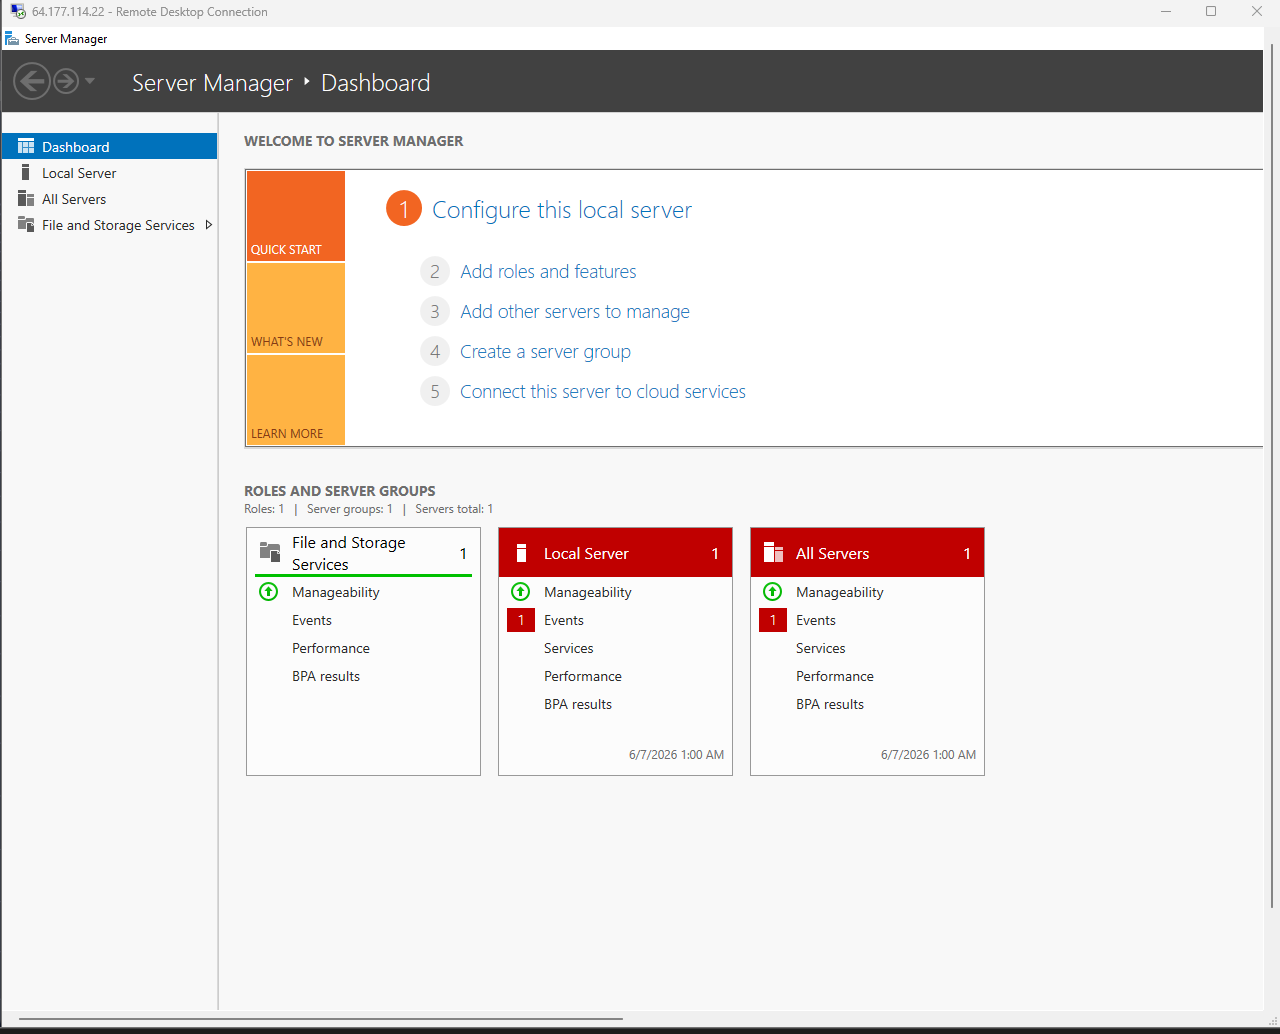Click the step 3 number circle
This screenshot has height=1034, width=1280.
coord(435,311)
